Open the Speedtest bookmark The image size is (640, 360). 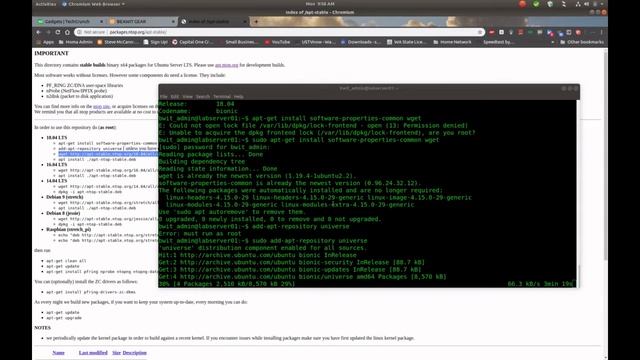[496, 42]
